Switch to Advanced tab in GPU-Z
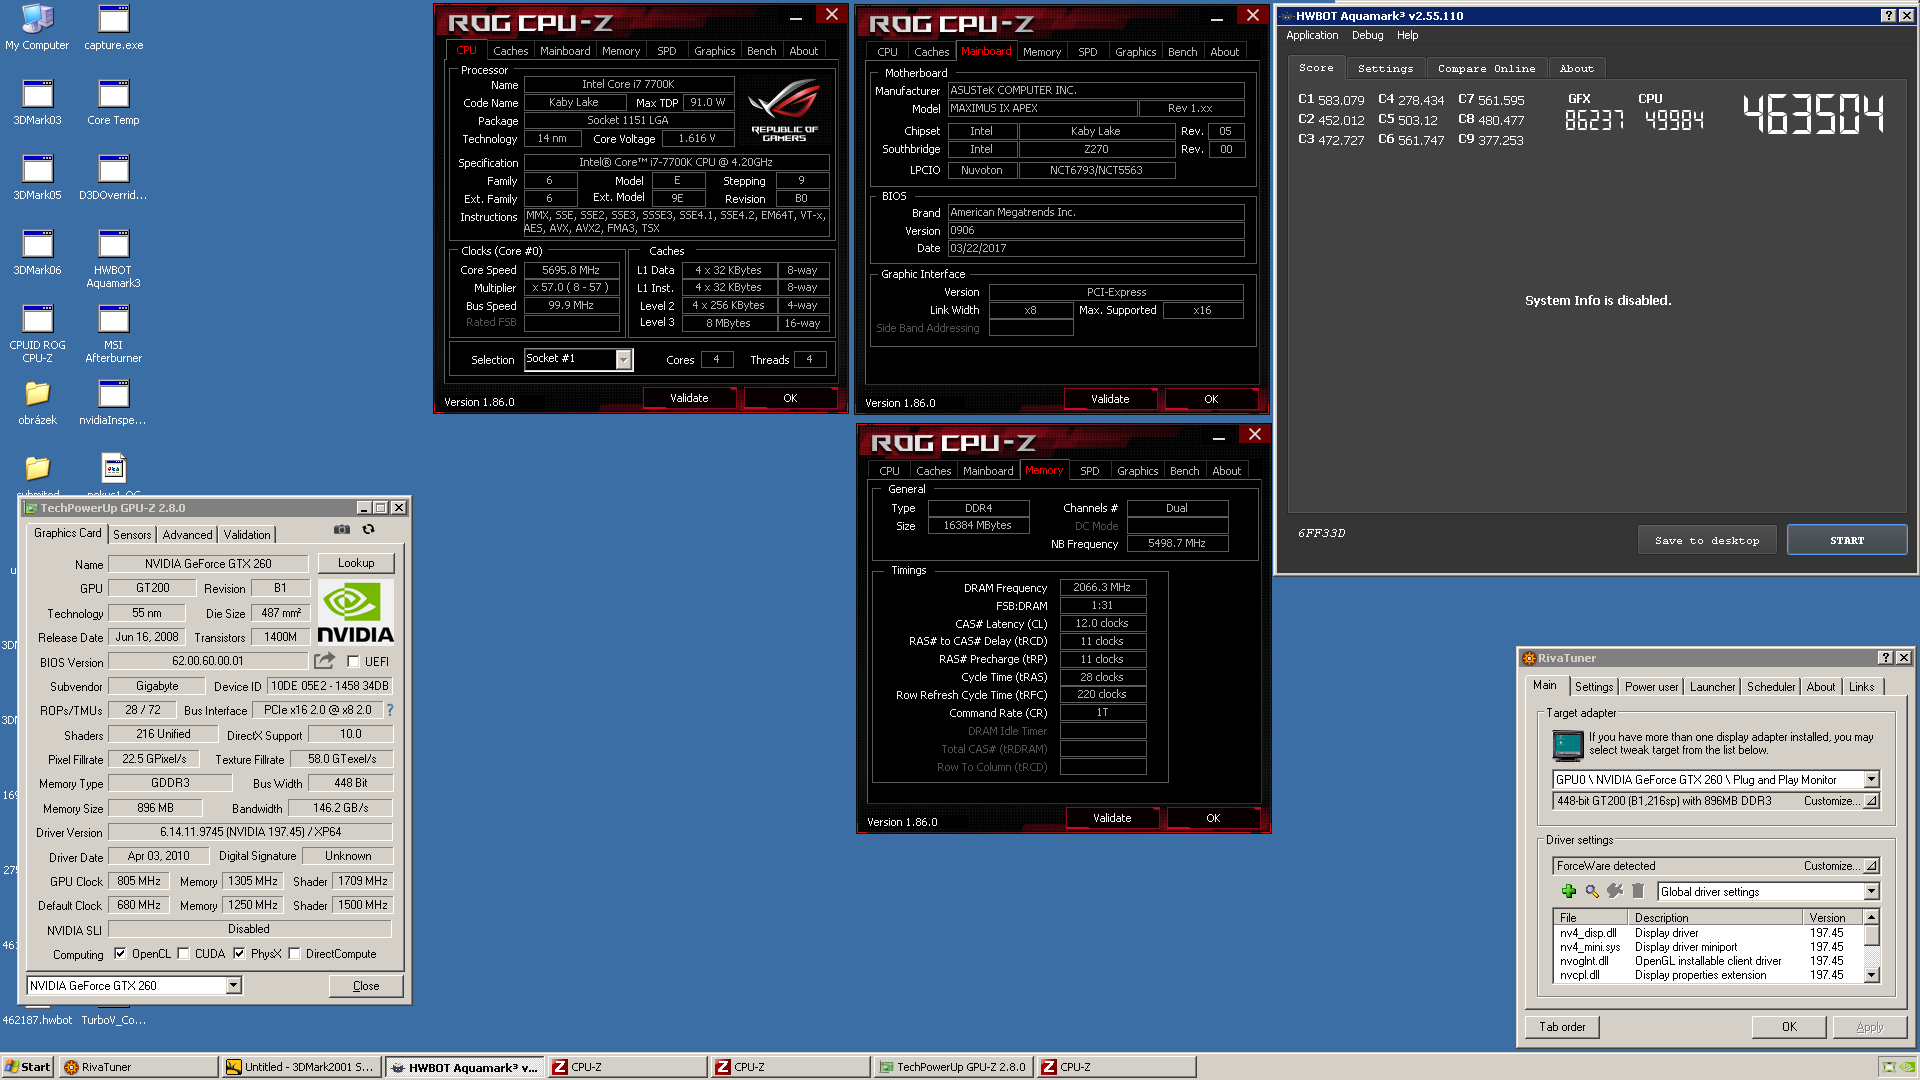Viewport: 1920px width, 1080px height. (187, 535)
